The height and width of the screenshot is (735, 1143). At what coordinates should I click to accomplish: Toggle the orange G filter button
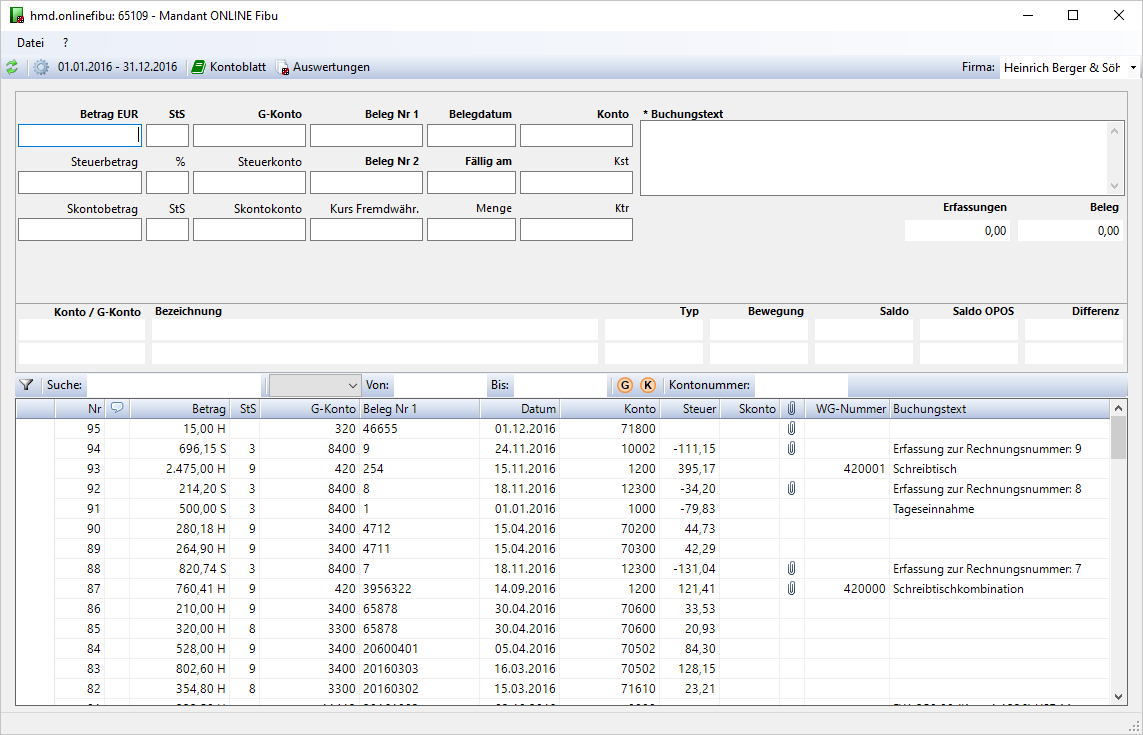click(625, 385)
